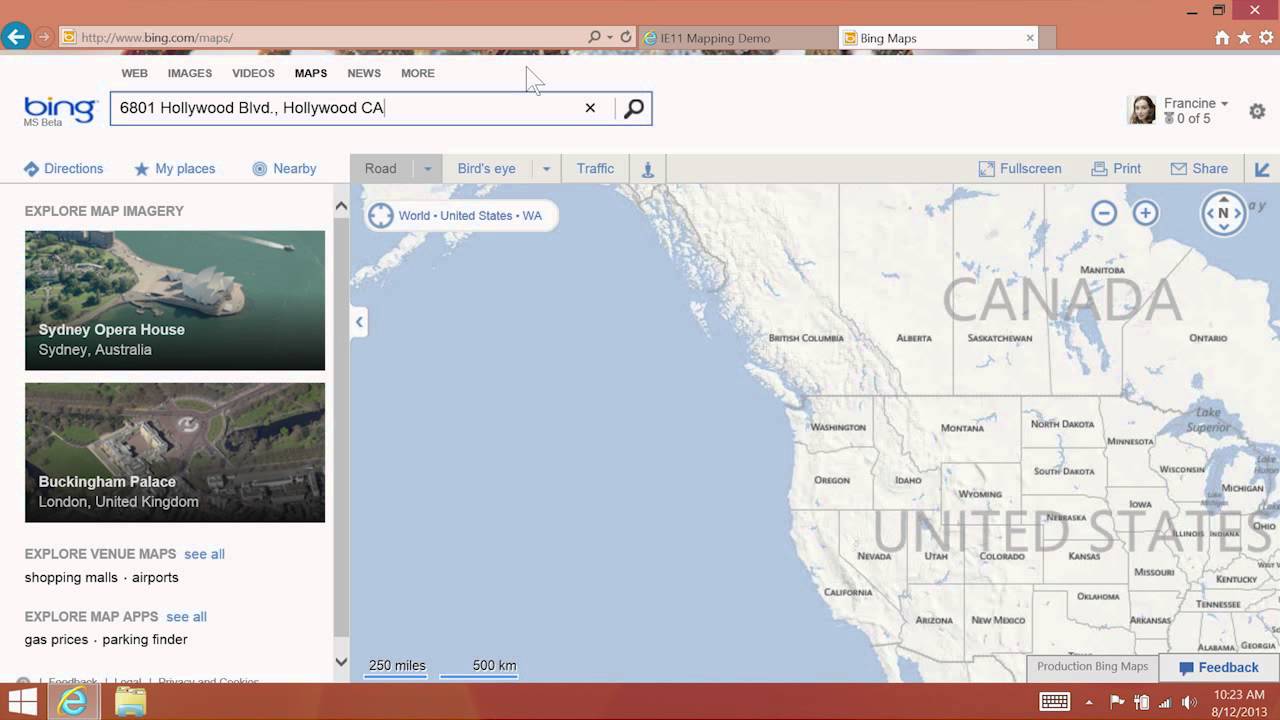Click the Feedback button on the map
Viewport: 1280px width, 720px height.
click(x=1218, y=667)
